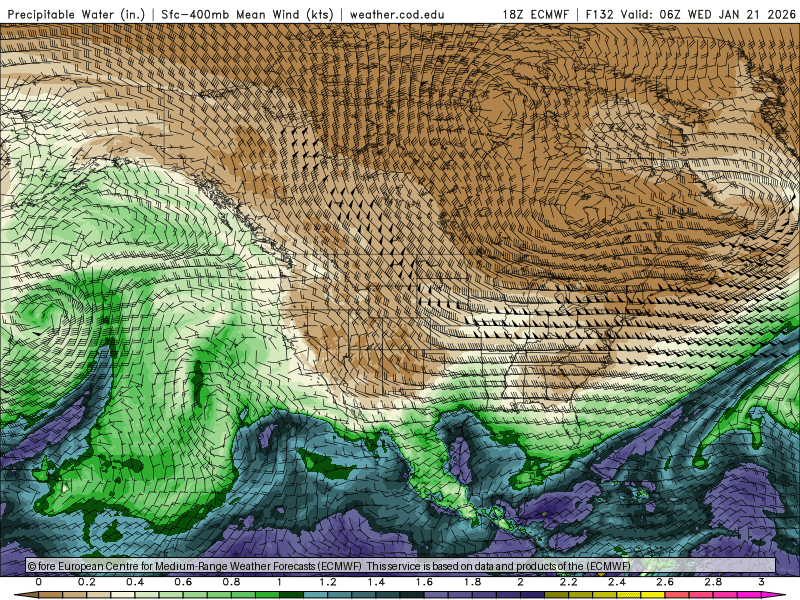
Task: Click the '2' colorbar scale label
Action: click(x=520, y=582)
